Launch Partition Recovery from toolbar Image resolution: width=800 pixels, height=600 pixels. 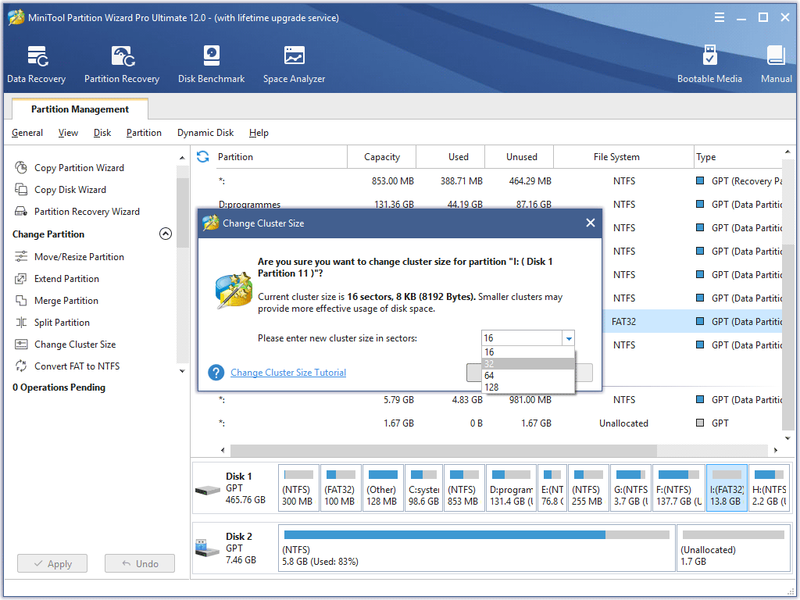(x=121, y=64)
